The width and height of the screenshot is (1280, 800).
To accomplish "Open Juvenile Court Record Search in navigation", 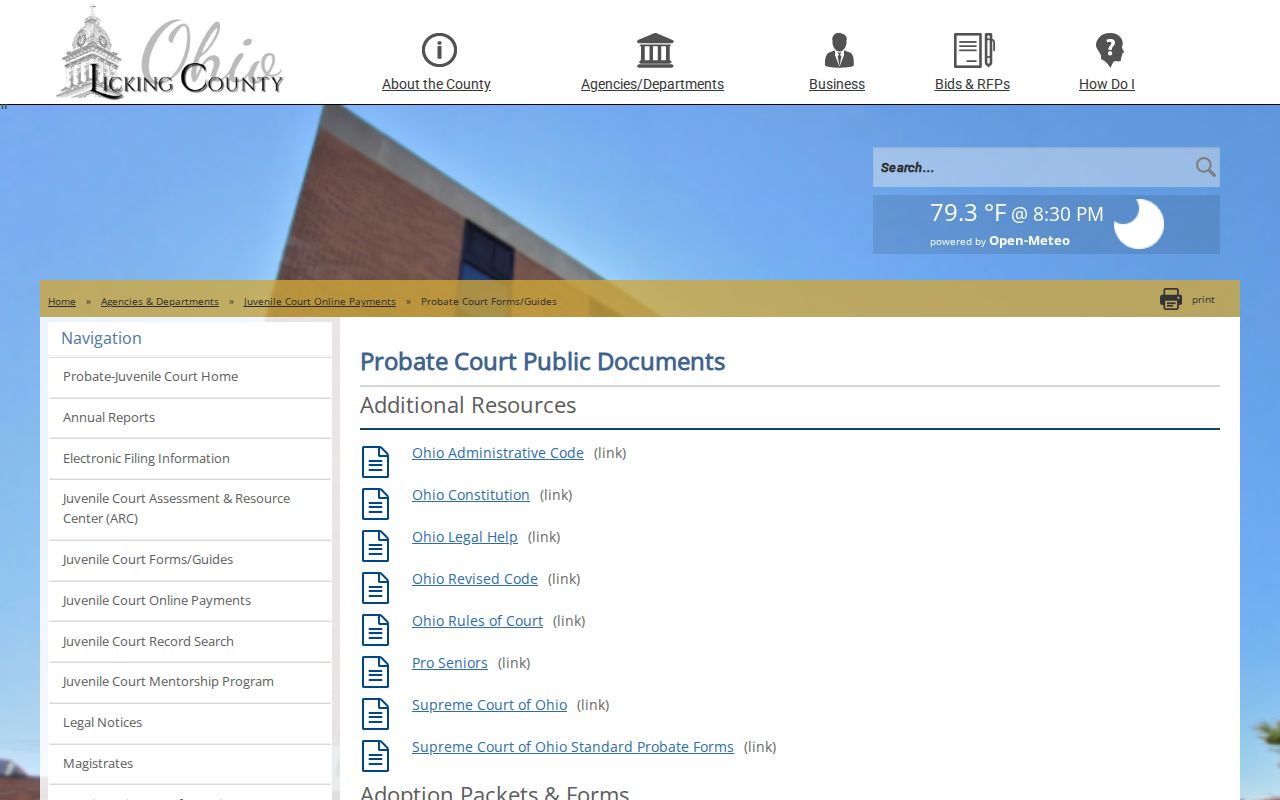I will (190, 642).
